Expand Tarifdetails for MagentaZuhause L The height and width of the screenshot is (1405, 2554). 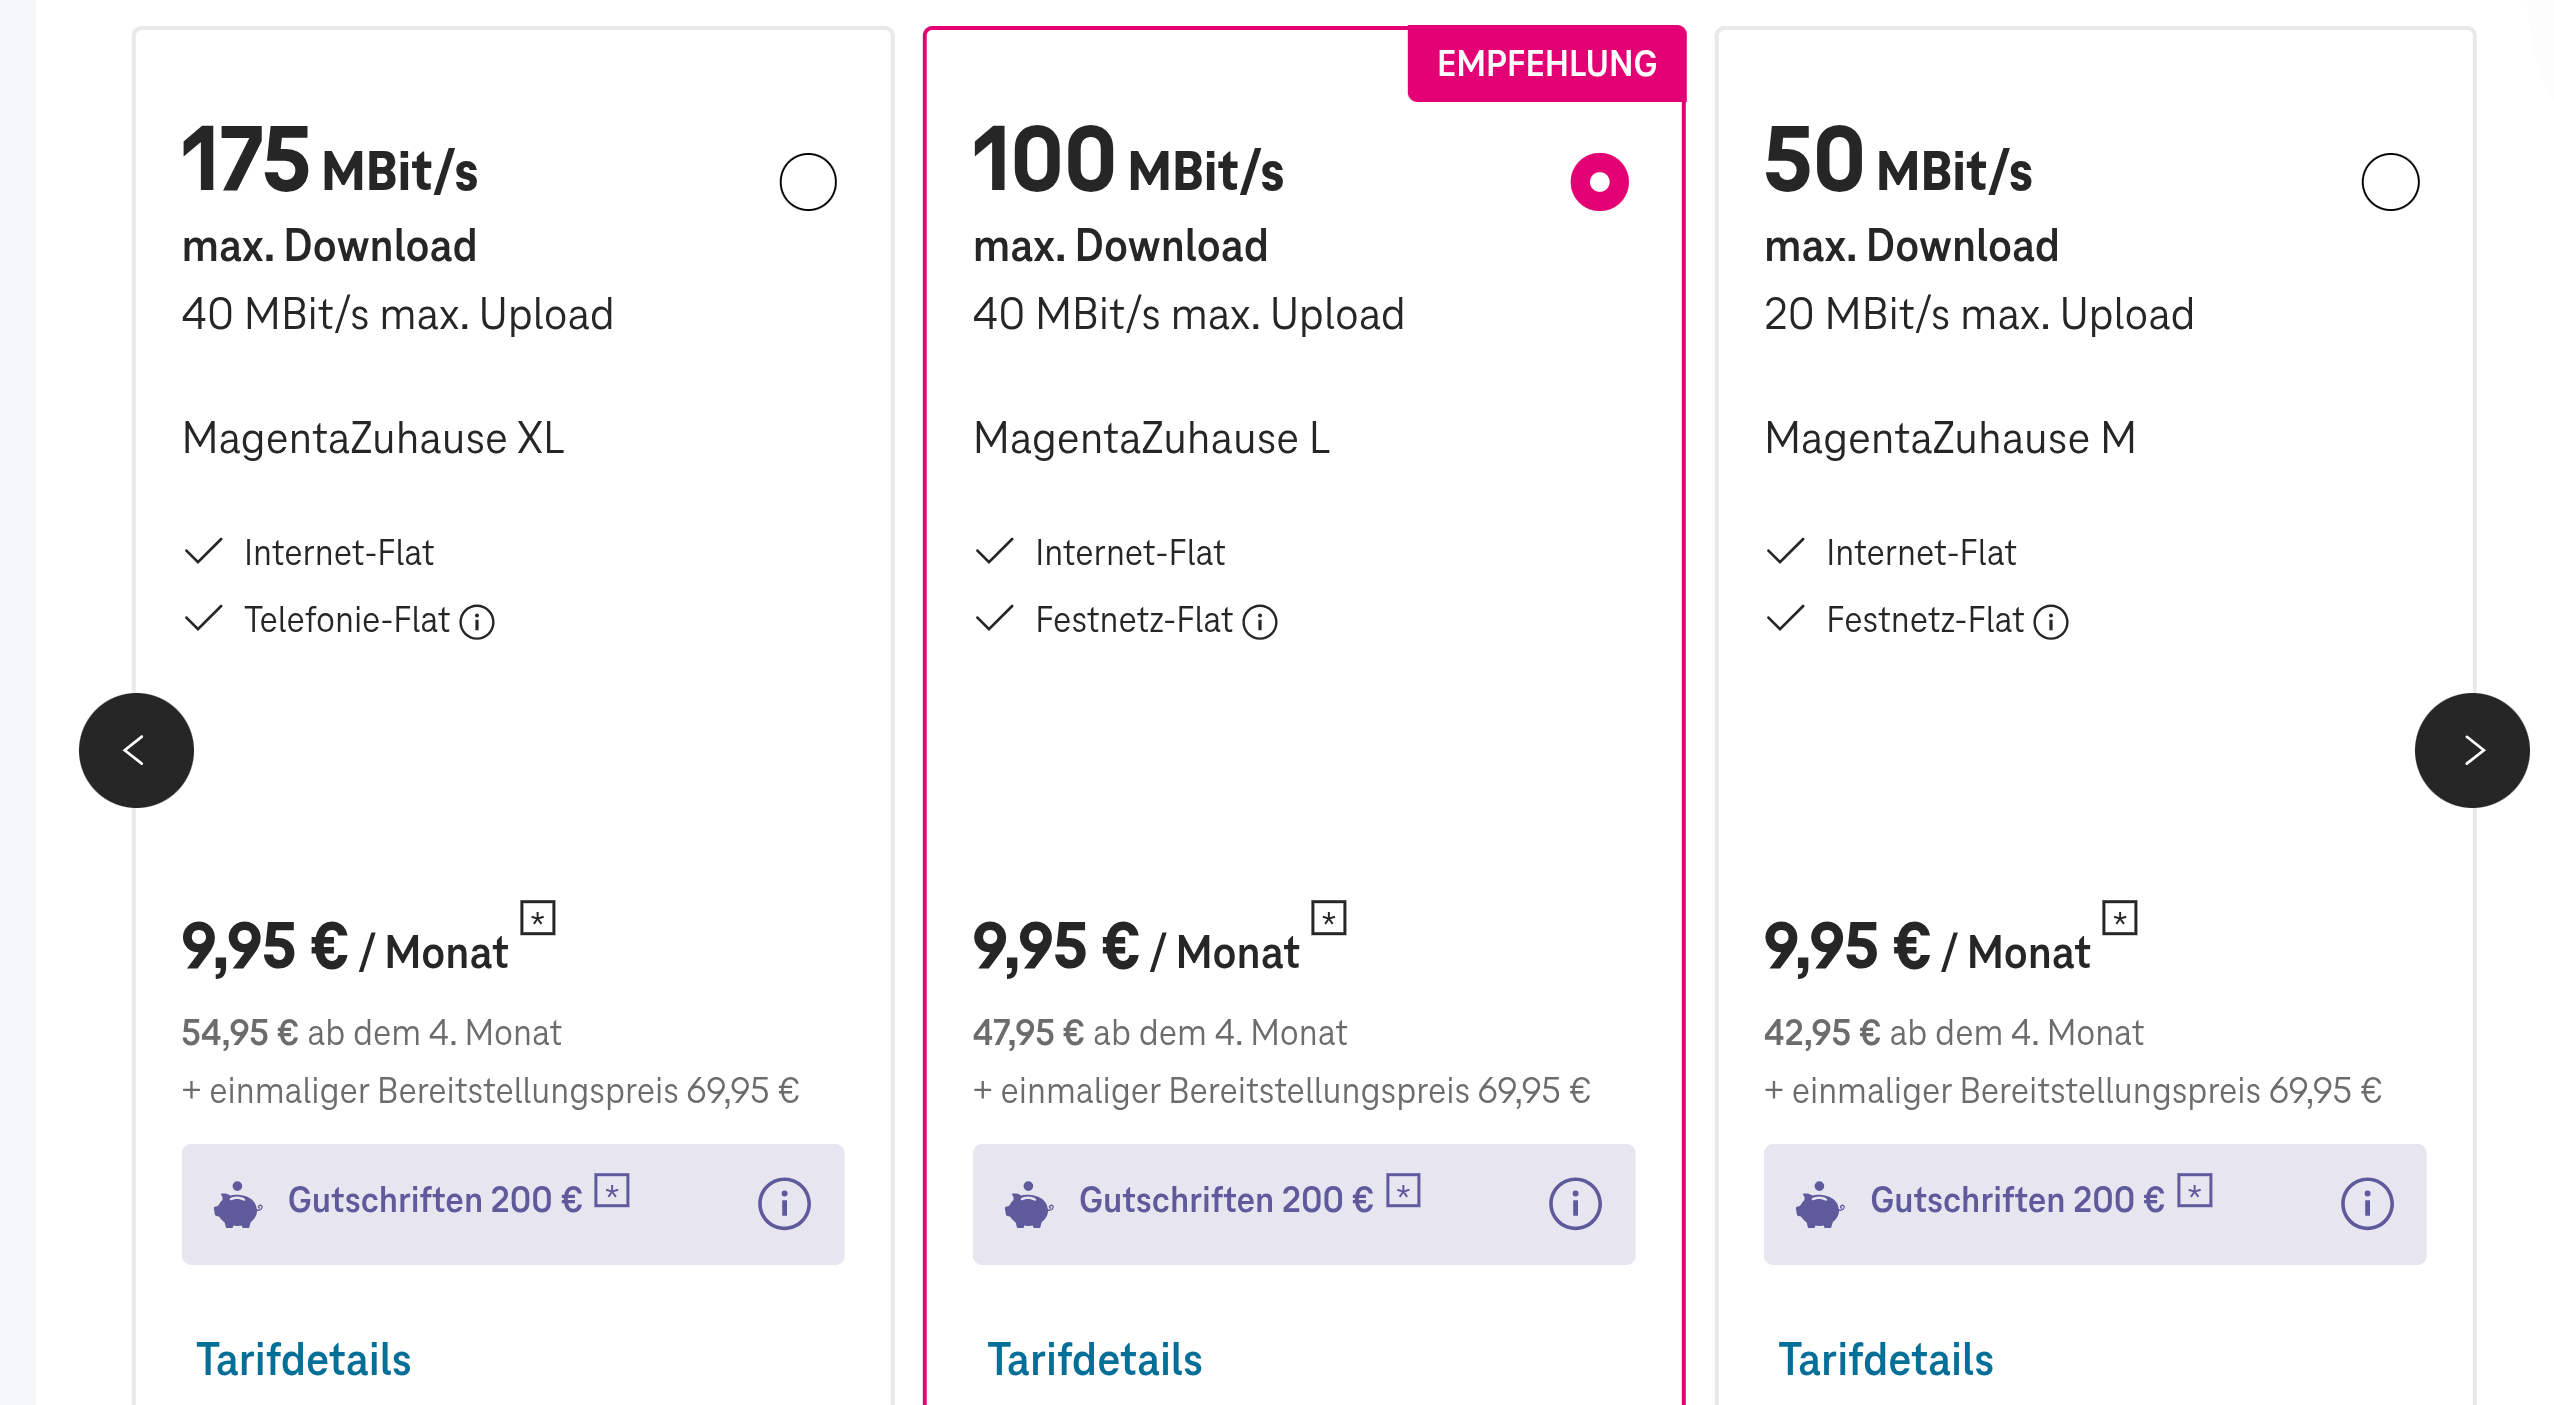(1095, 1358)
